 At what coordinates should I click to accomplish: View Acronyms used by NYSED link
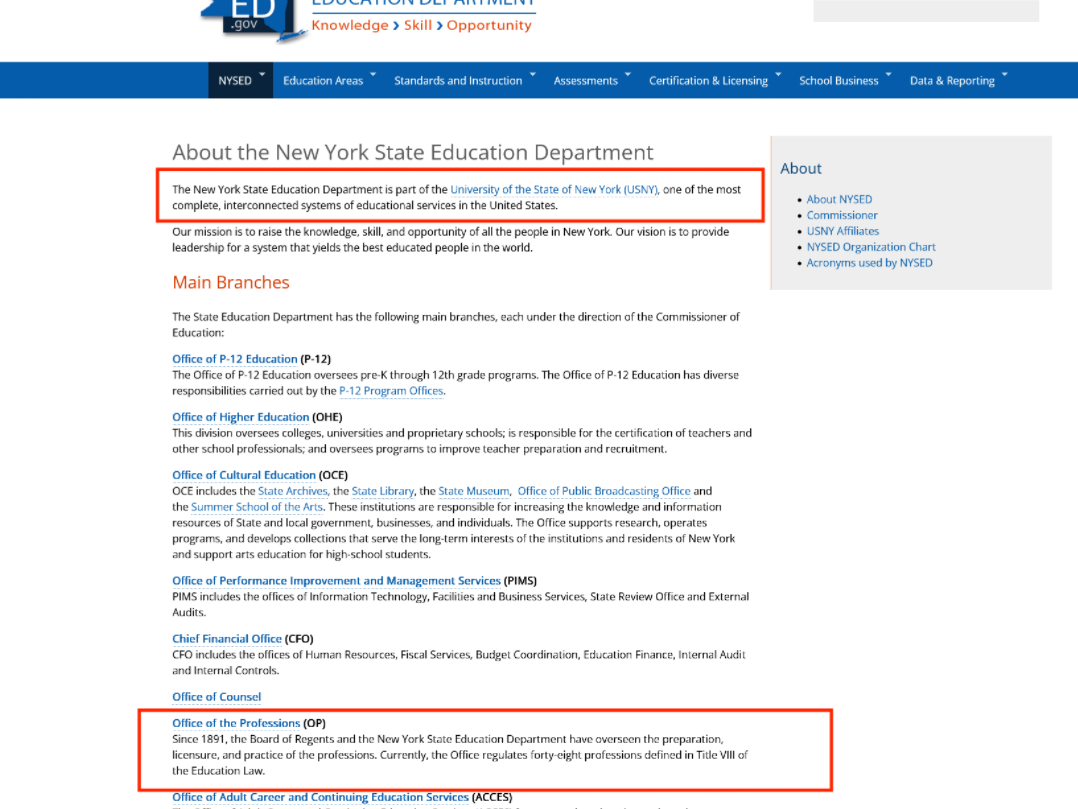click(x=870, y=263)
